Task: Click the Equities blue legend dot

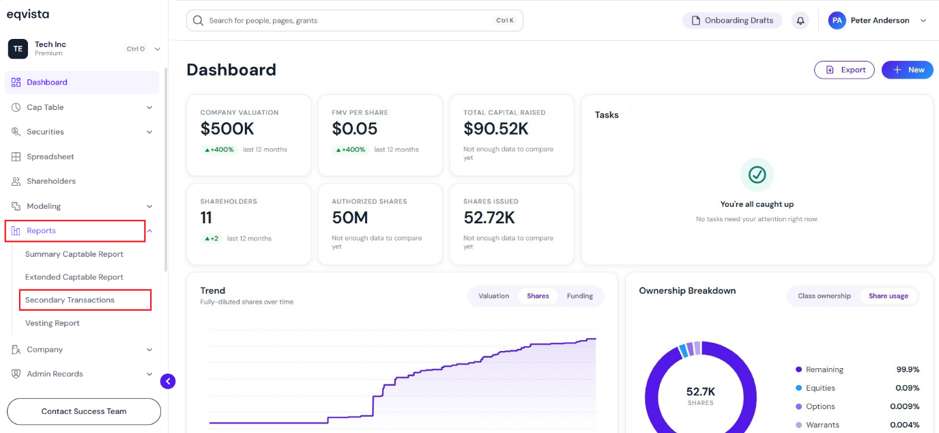Action: point(798,388)
